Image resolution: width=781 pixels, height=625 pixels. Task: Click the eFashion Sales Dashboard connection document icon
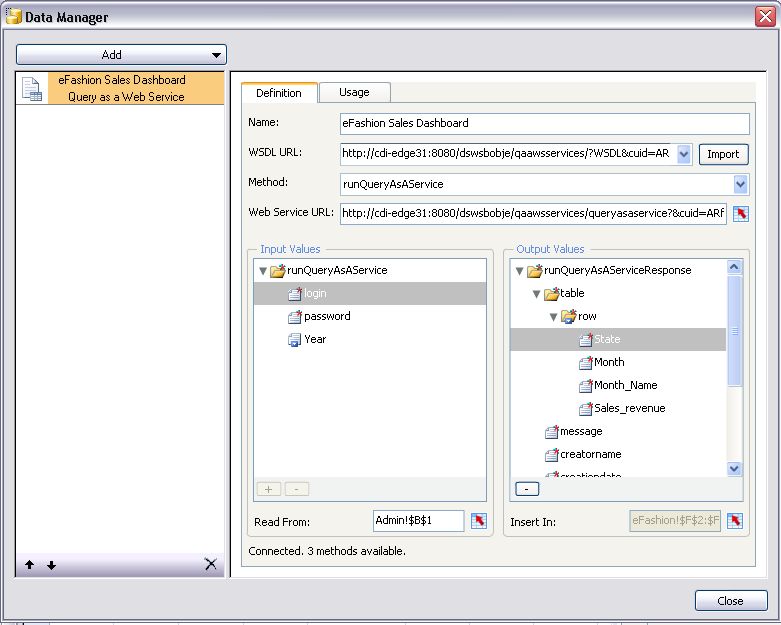coord(31,89)
